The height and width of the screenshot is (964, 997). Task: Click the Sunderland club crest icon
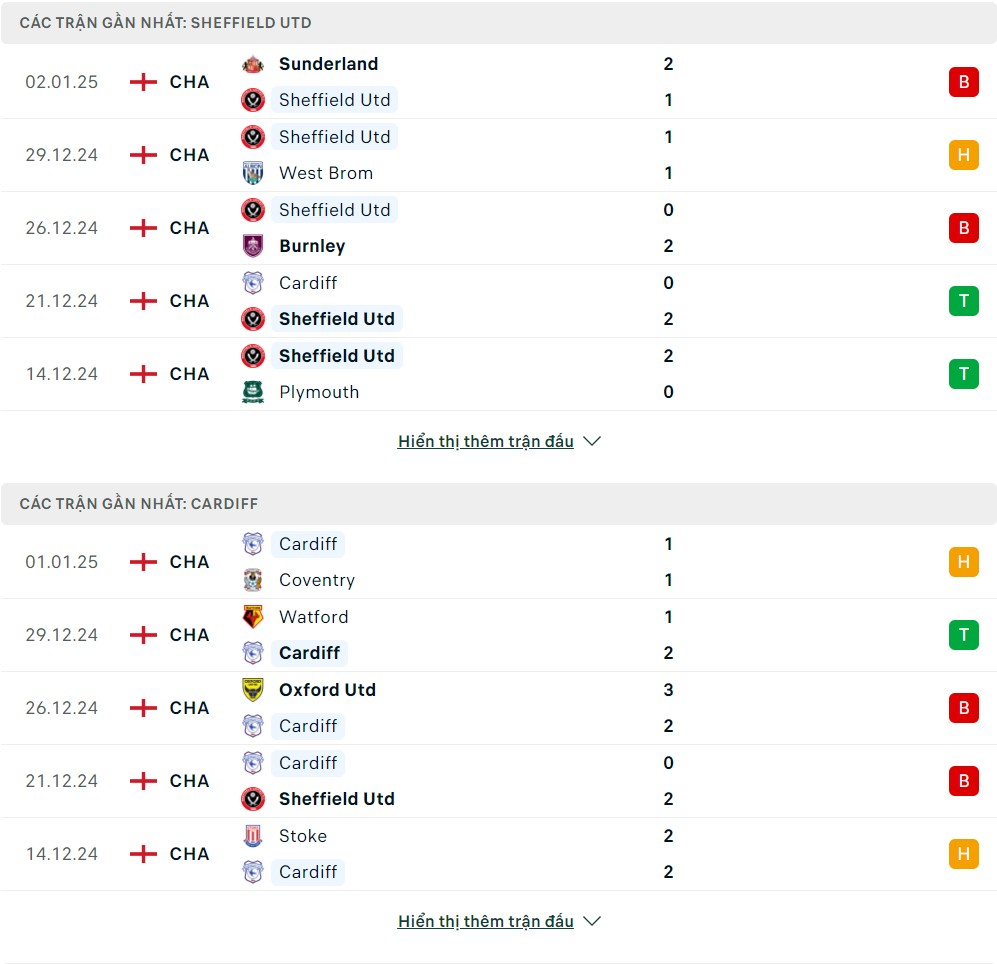[x=253, y=64]
